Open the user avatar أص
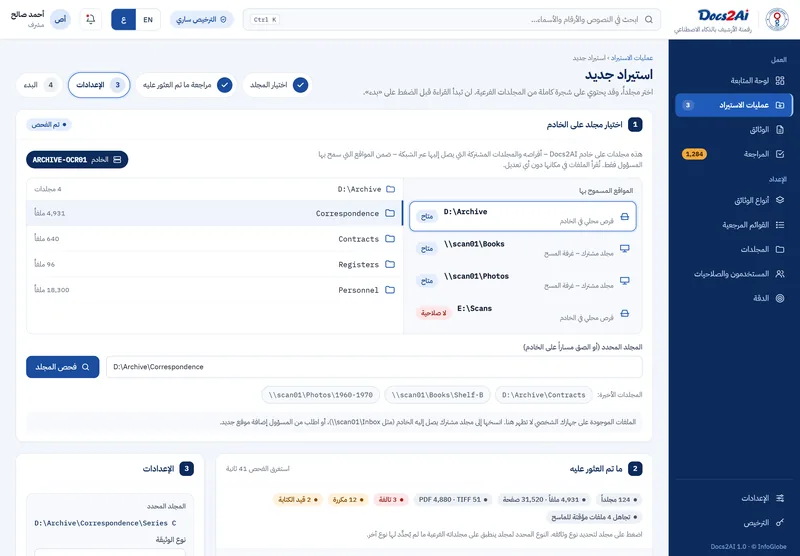This screenshot has width=800, height=556. click(60, 19)
